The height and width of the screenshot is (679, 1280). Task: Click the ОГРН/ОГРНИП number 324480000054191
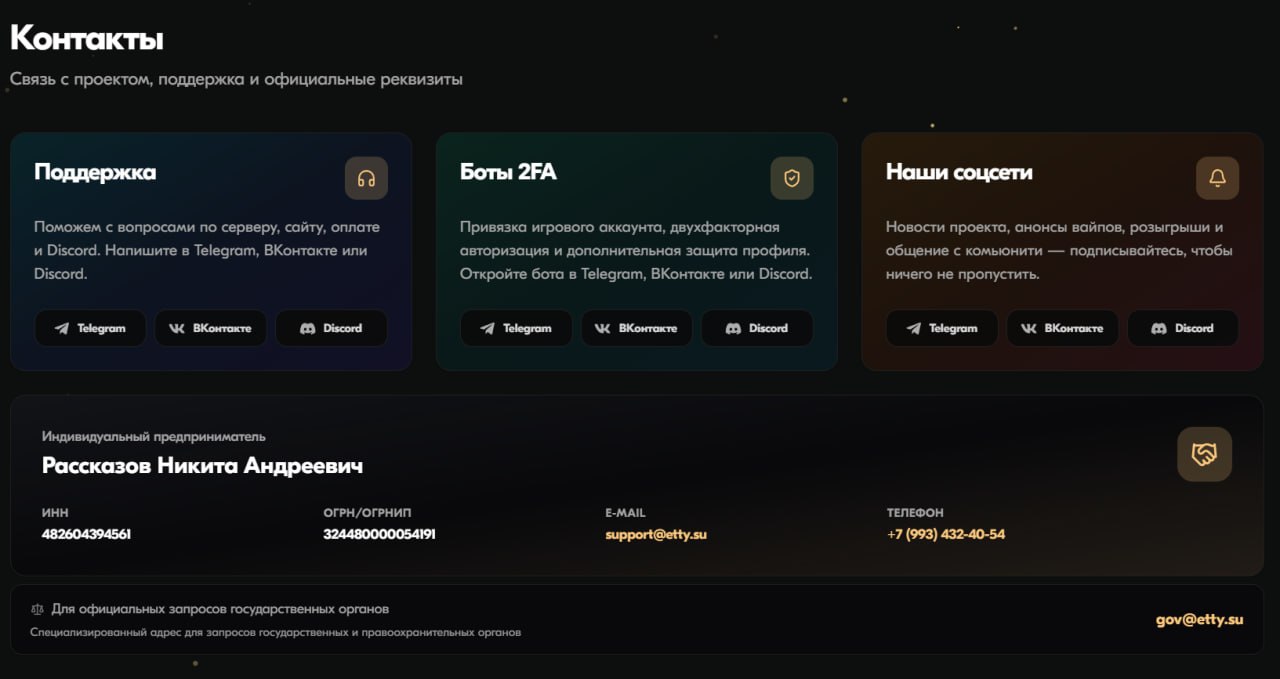tap(379, 534)
